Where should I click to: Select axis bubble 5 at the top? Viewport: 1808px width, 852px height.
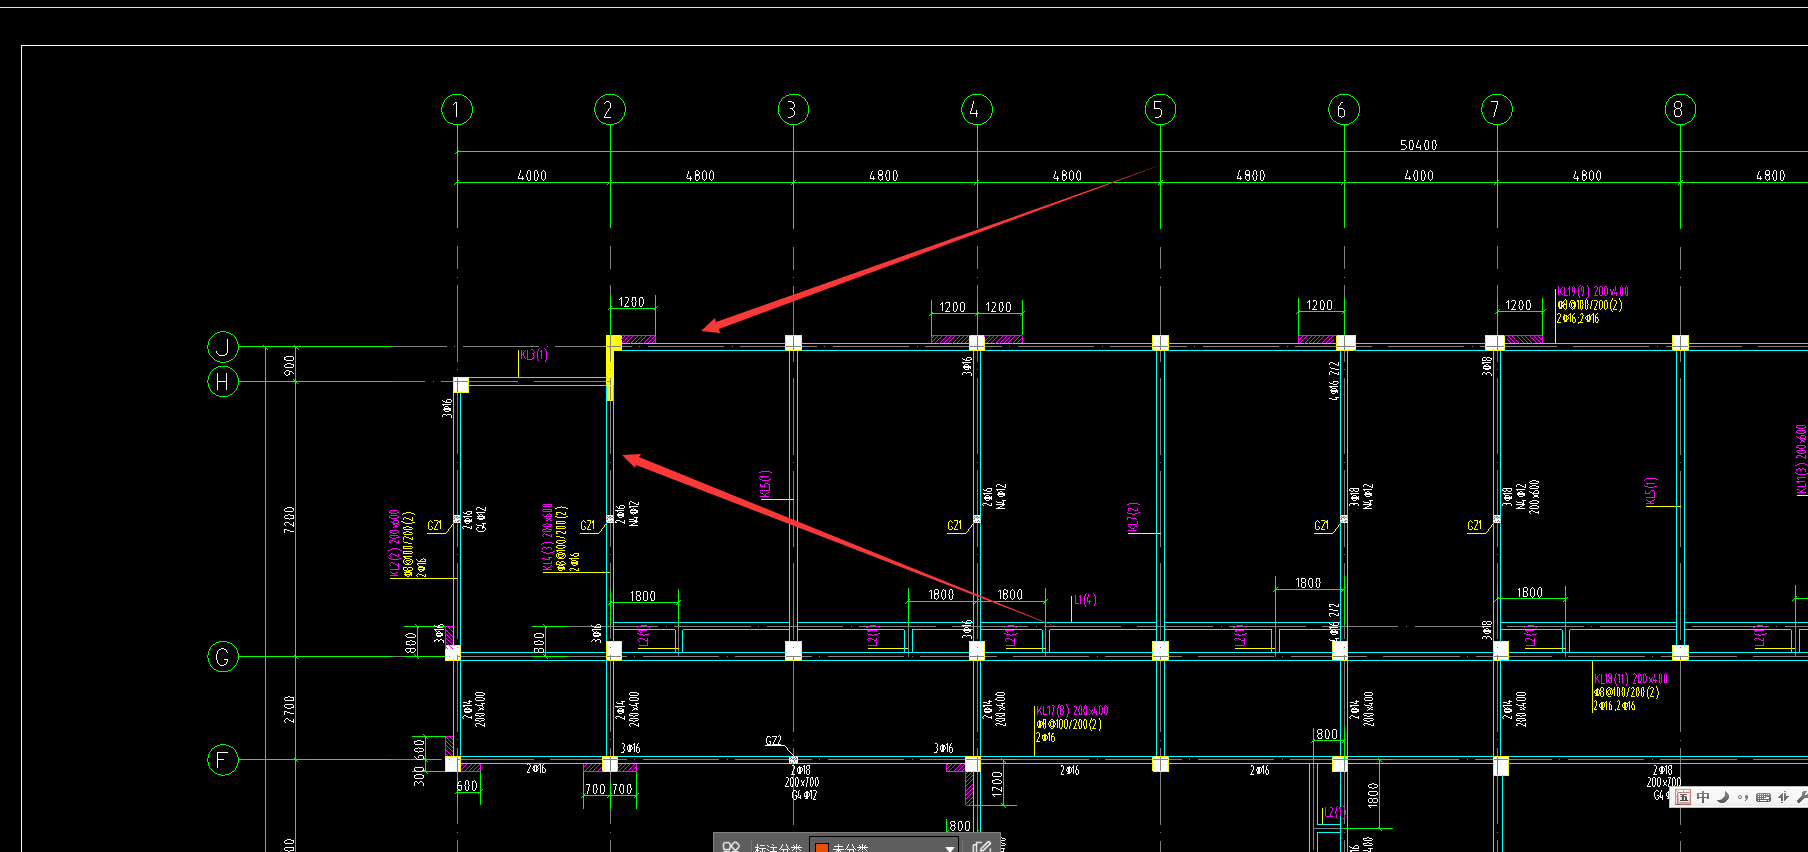click(1160, 109)
